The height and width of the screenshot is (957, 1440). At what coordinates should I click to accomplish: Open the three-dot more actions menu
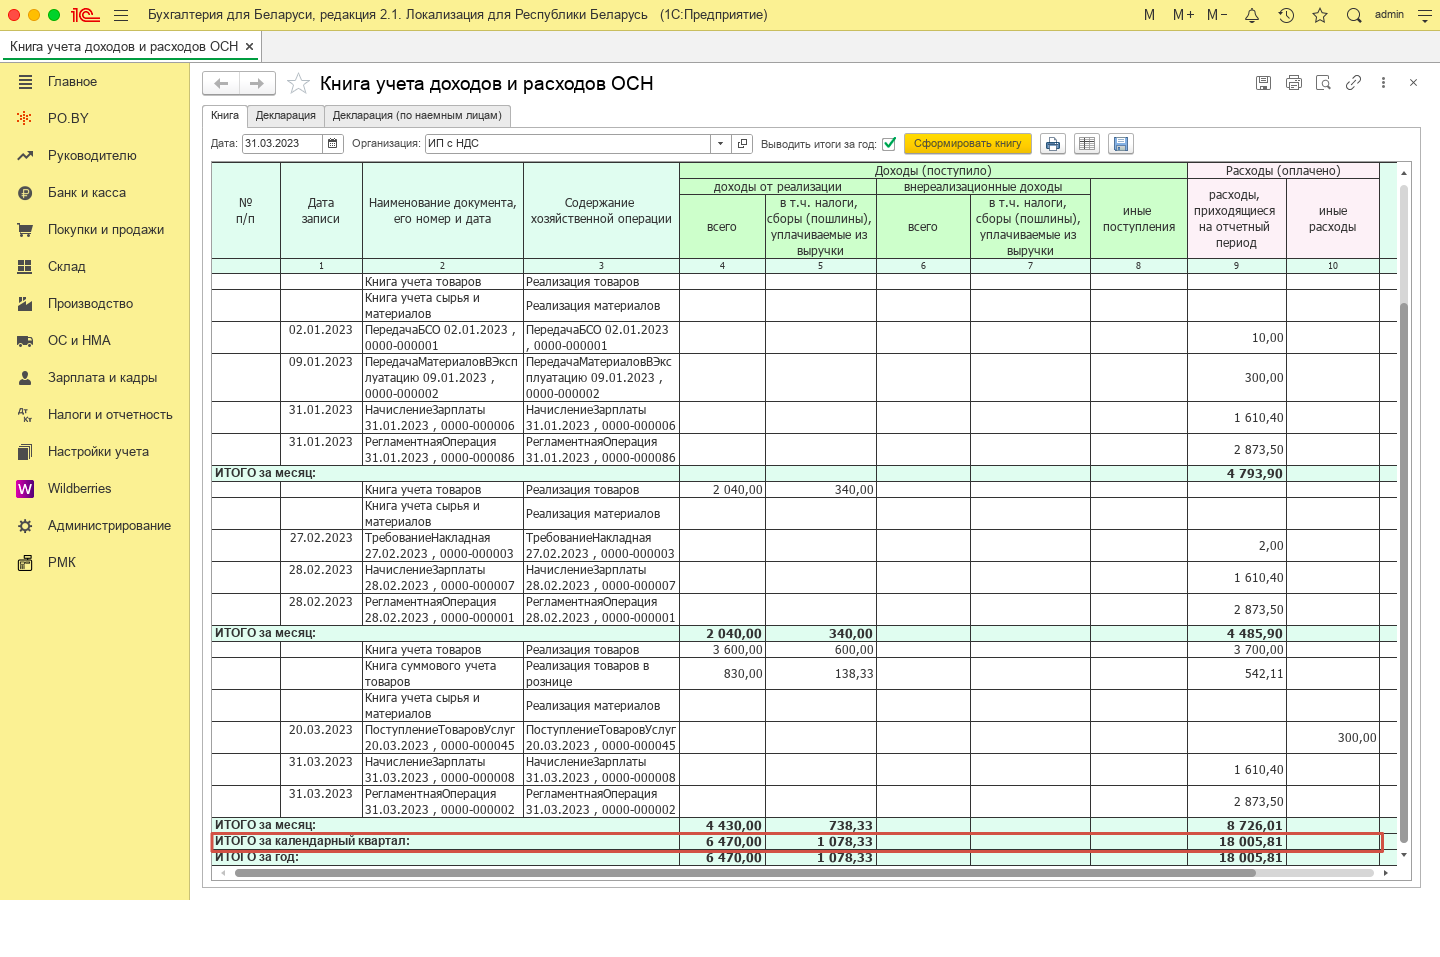pos(1383,83)
